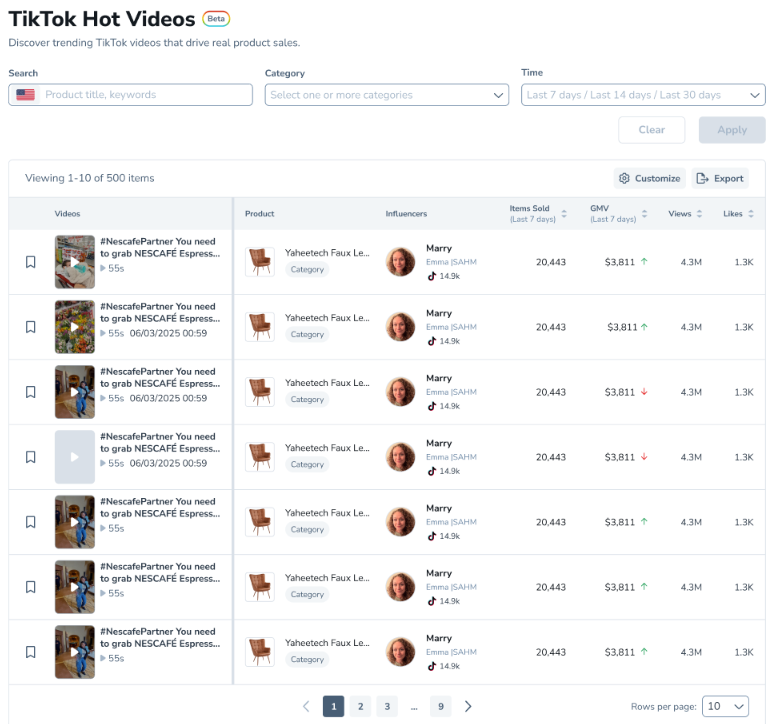Screen dimensions: 773x724
Task: Go to page 2 of results
Action: tap(360, 706)
